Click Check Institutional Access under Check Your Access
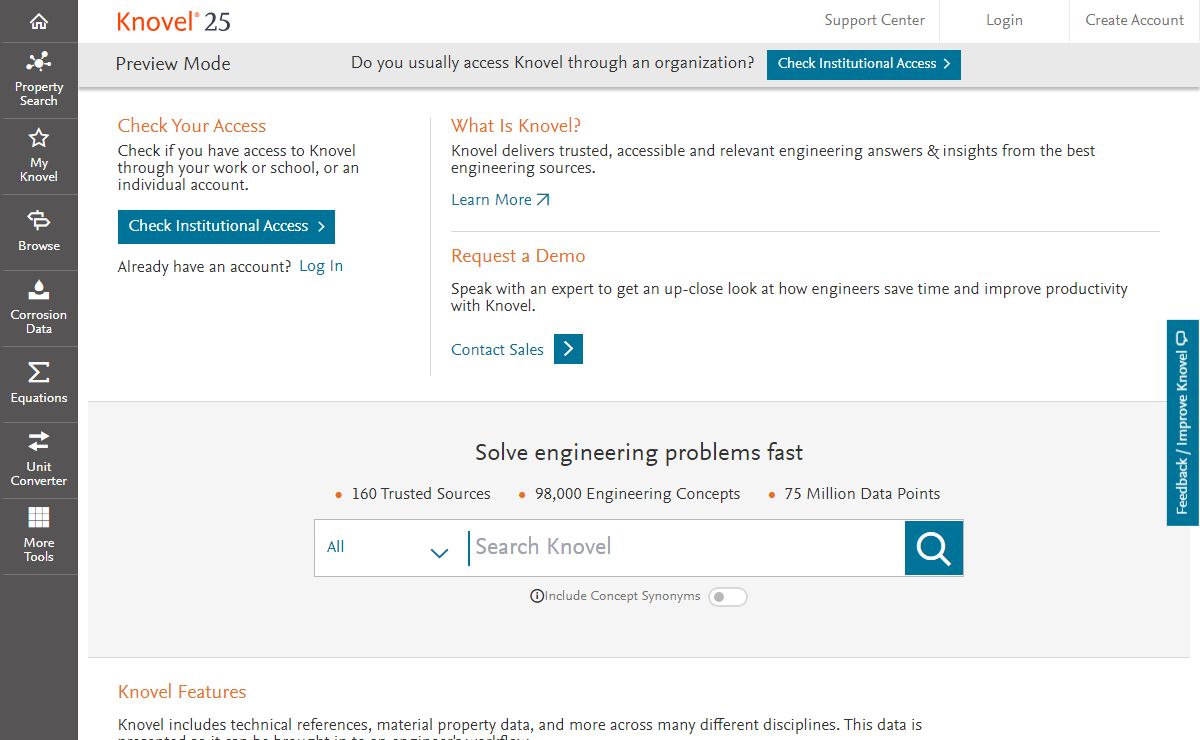Image resolution: width=1200 pixels, height=740 pixels. coord(226,227)
